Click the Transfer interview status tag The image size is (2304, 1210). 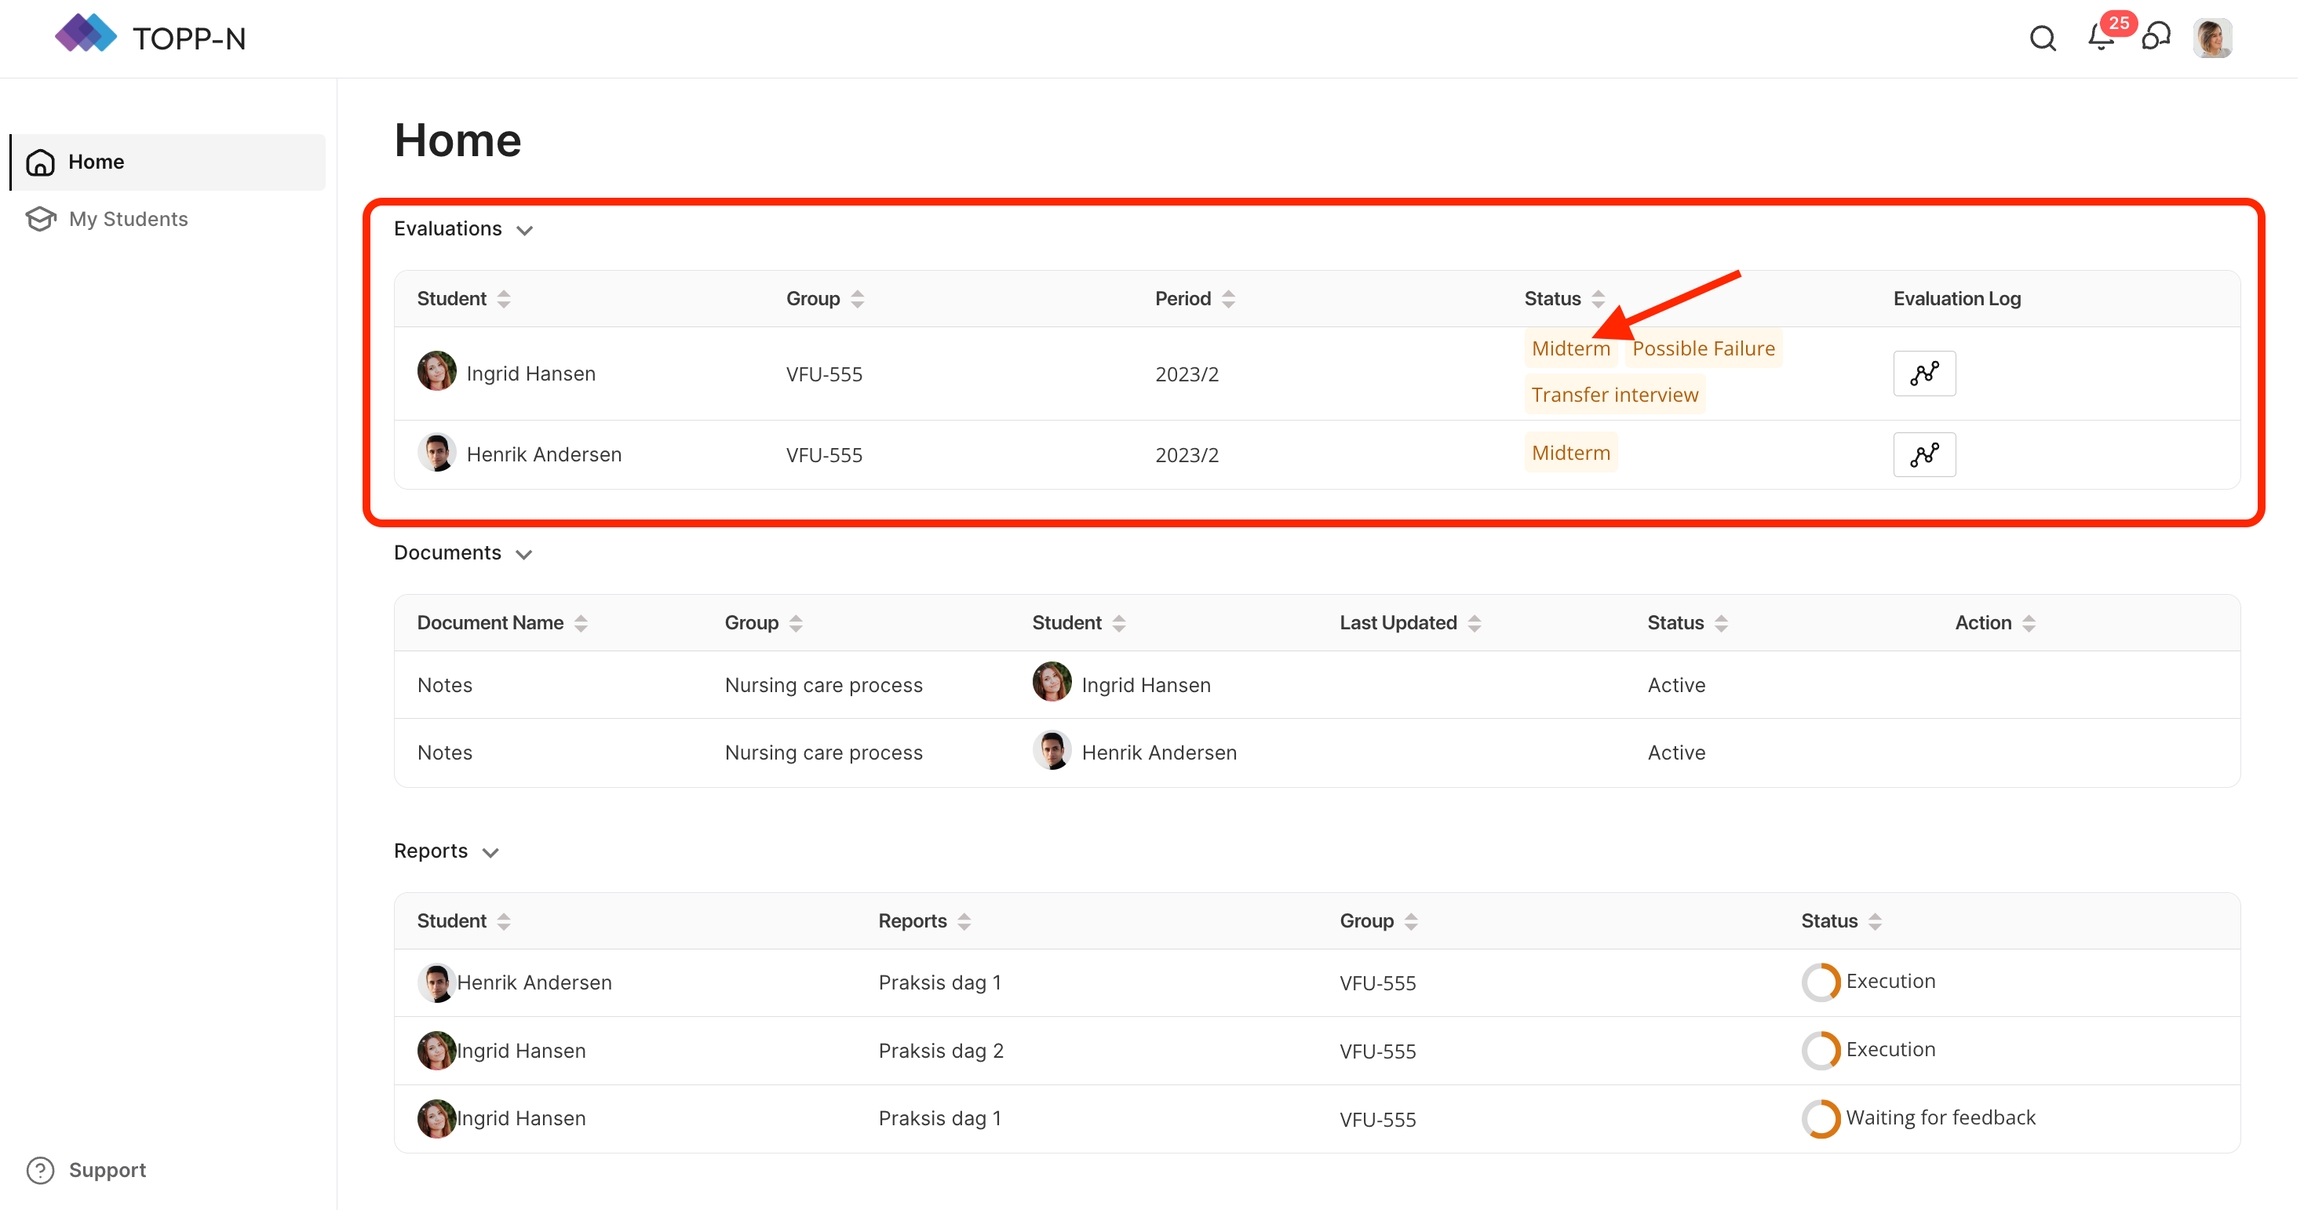(1614, 394)
